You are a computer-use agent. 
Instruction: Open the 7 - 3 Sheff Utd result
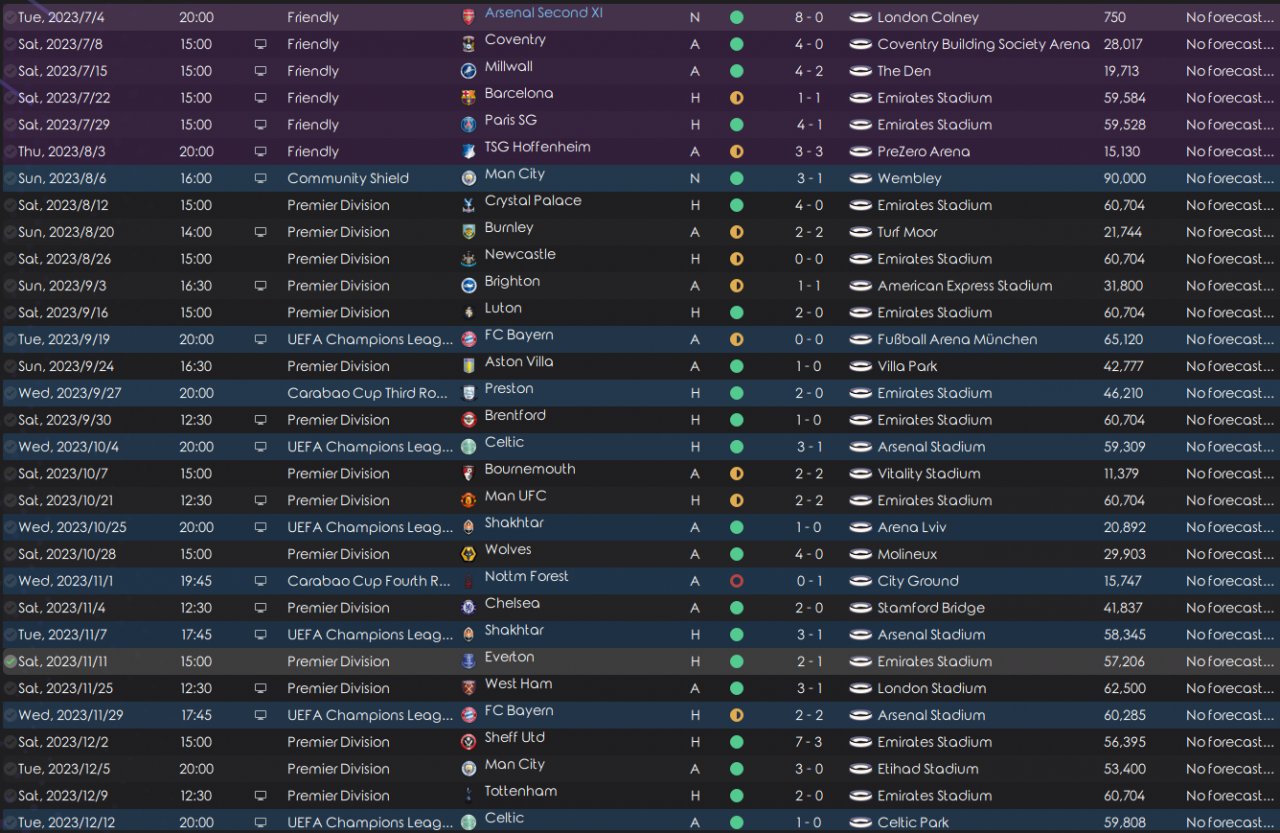(x=809, y=742)
